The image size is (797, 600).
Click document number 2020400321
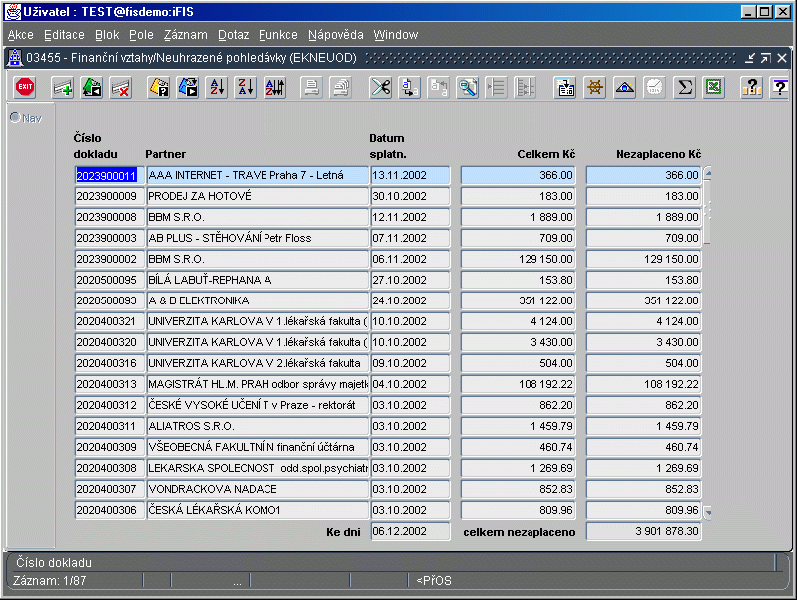click(109, 321)
